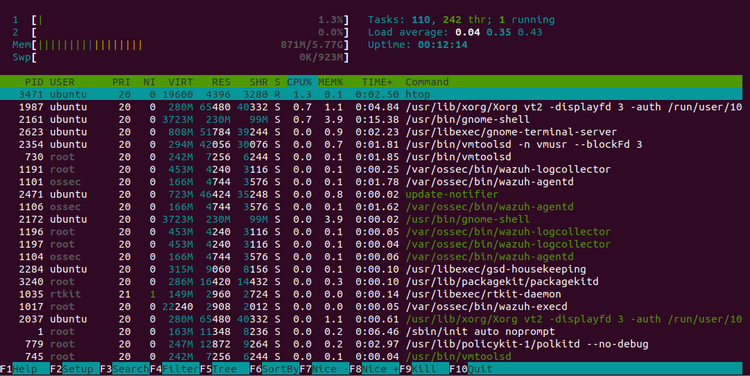Viewport: 750px width, 376px height.
Task: Open F6 SortBy selector
Action: (274, 369)
